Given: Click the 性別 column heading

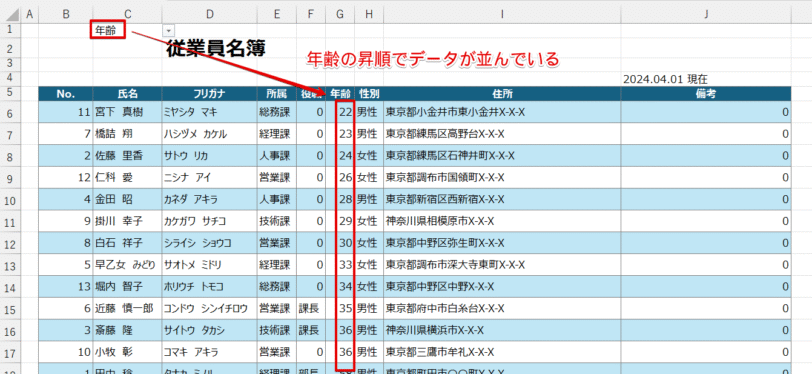Looking at the screenshot, I should pyautogui.click(x=369, y=94).
